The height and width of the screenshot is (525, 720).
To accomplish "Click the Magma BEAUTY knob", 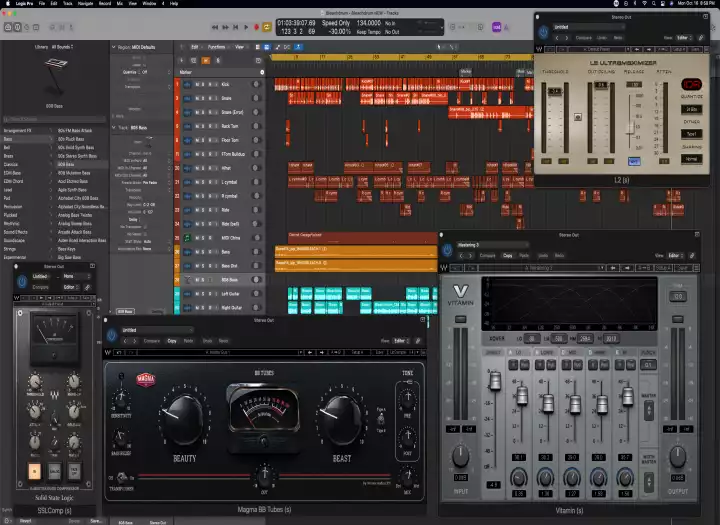I will [x=183, y=419].
